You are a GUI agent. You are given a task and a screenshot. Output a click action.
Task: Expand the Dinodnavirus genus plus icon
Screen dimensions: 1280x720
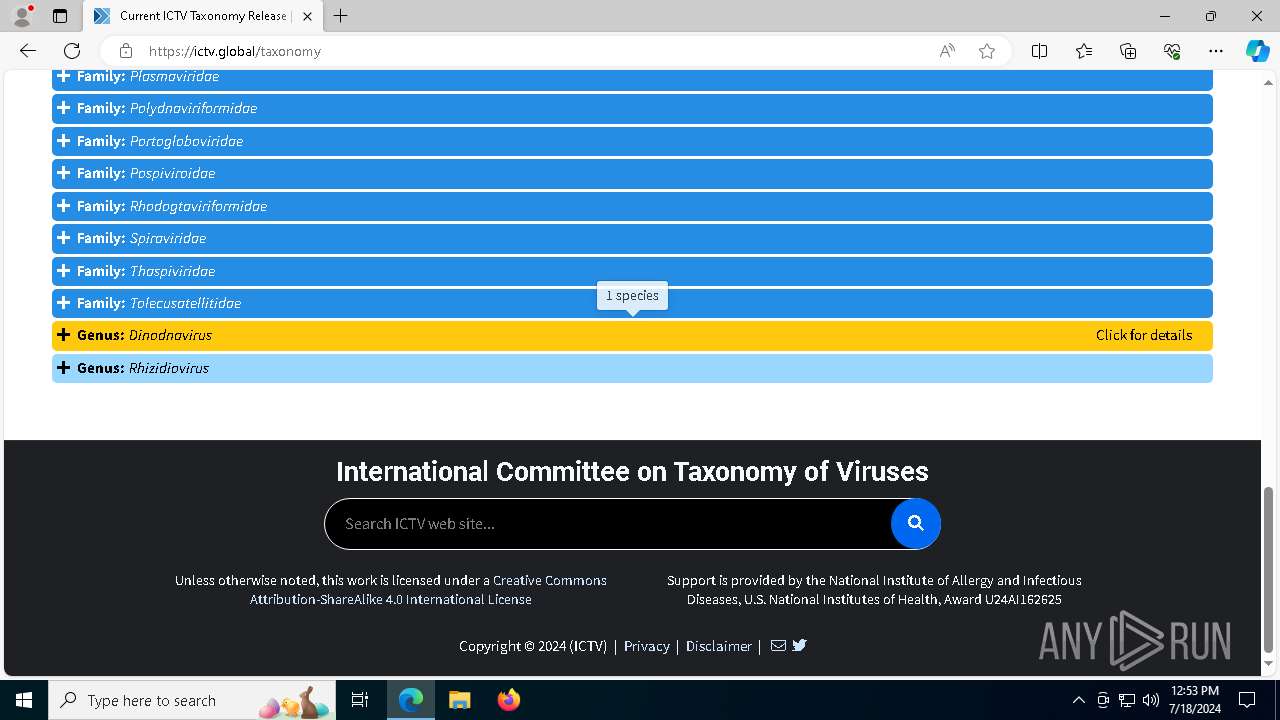coord(64,335)
